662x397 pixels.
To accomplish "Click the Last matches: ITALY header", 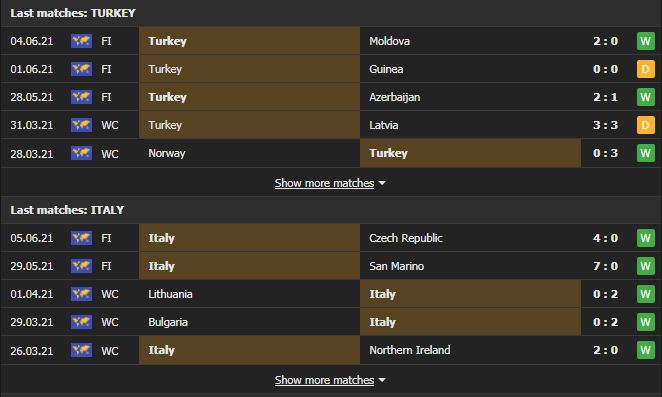I will (67, 210).
